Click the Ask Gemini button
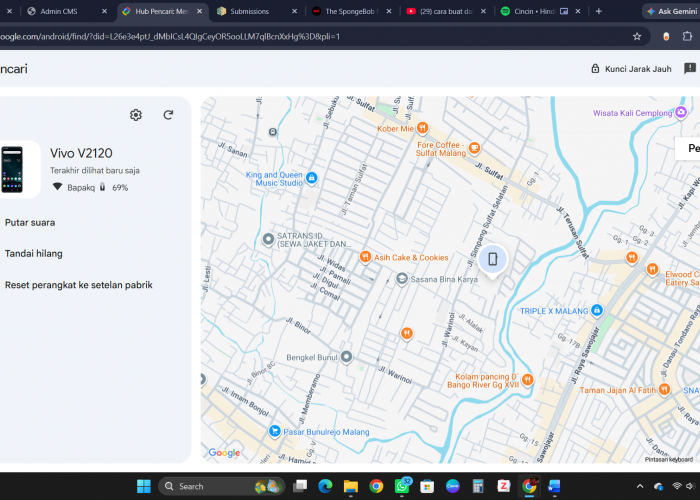 (671, 12)
